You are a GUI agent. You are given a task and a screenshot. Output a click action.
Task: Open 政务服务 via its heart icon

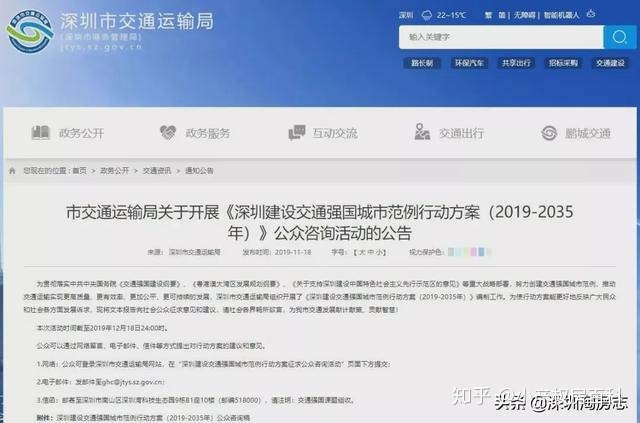[x=167, y=133]
